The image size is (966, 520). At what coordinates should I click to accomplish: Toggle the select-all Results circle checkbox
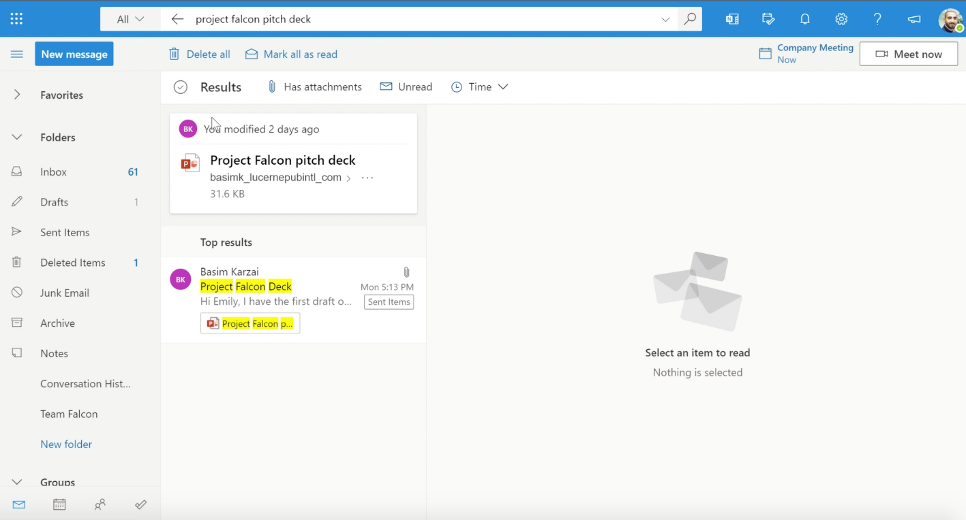(181, 87)
